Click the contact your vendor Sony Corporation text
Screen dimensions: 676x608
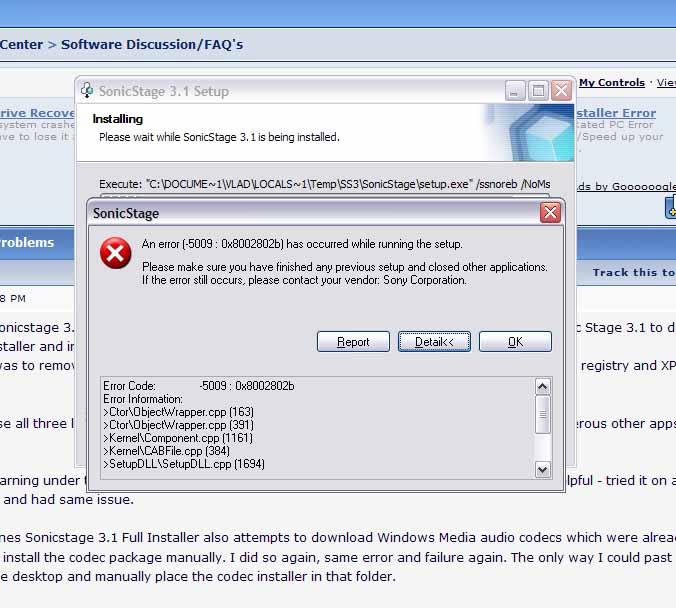[x=304, y=280]
